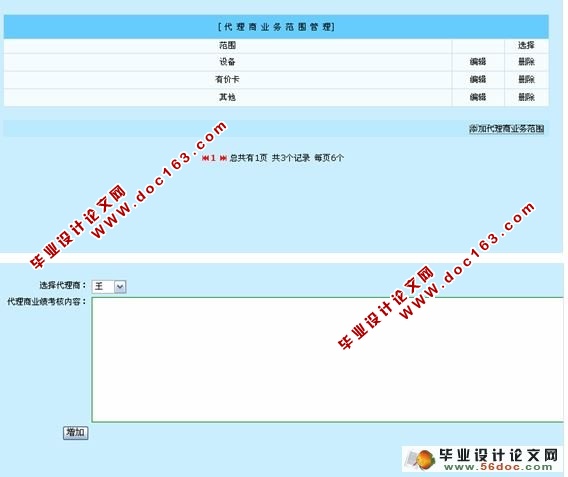Edit the 设备 row

click(x=477, y=62)
